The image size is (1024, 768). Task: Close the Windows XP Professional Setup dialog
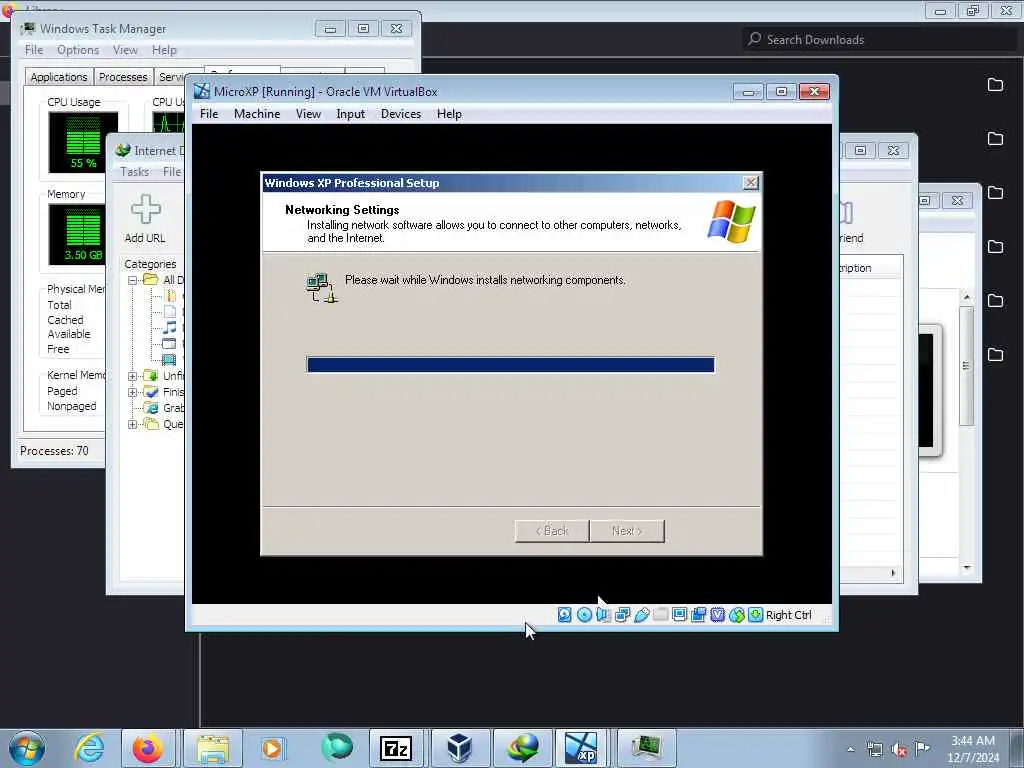click(x=751, y=183)
